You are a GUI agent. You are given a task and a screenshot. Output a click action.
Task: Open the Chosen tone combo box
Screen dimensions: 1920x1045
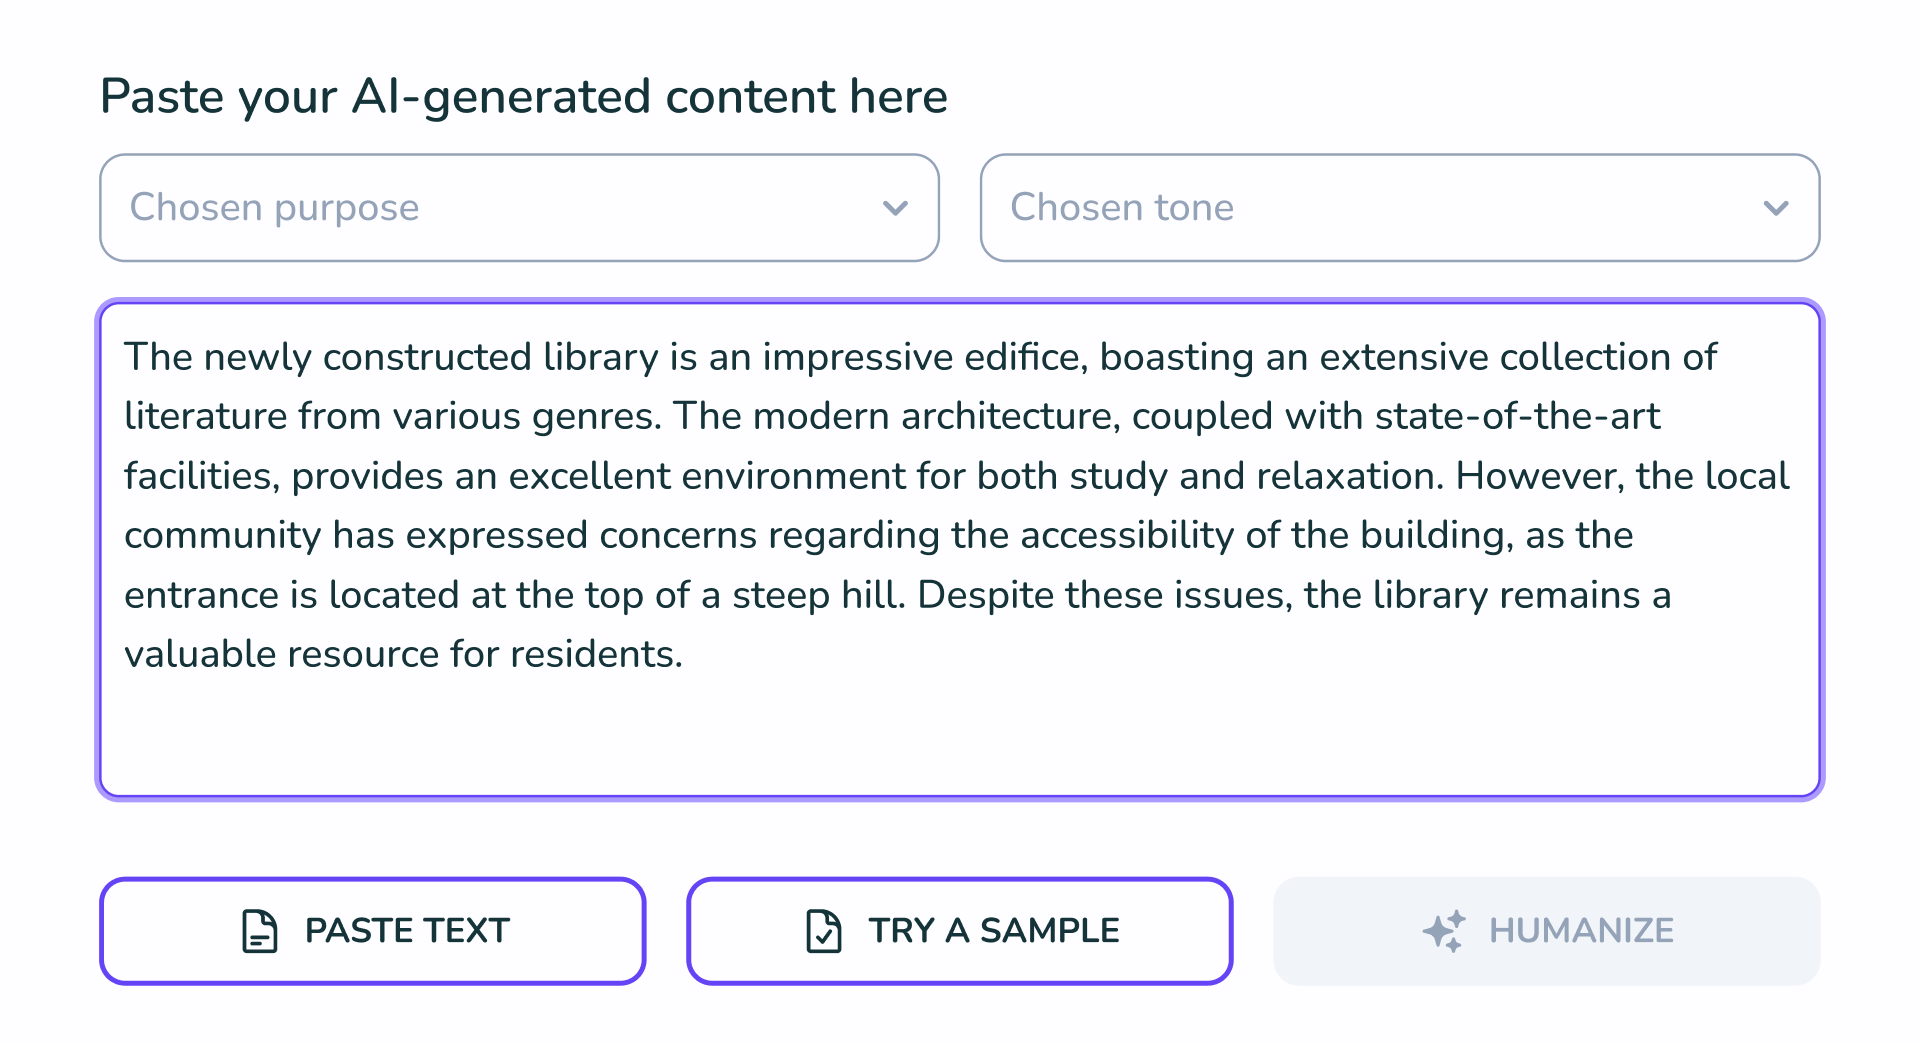(1400, 208)
